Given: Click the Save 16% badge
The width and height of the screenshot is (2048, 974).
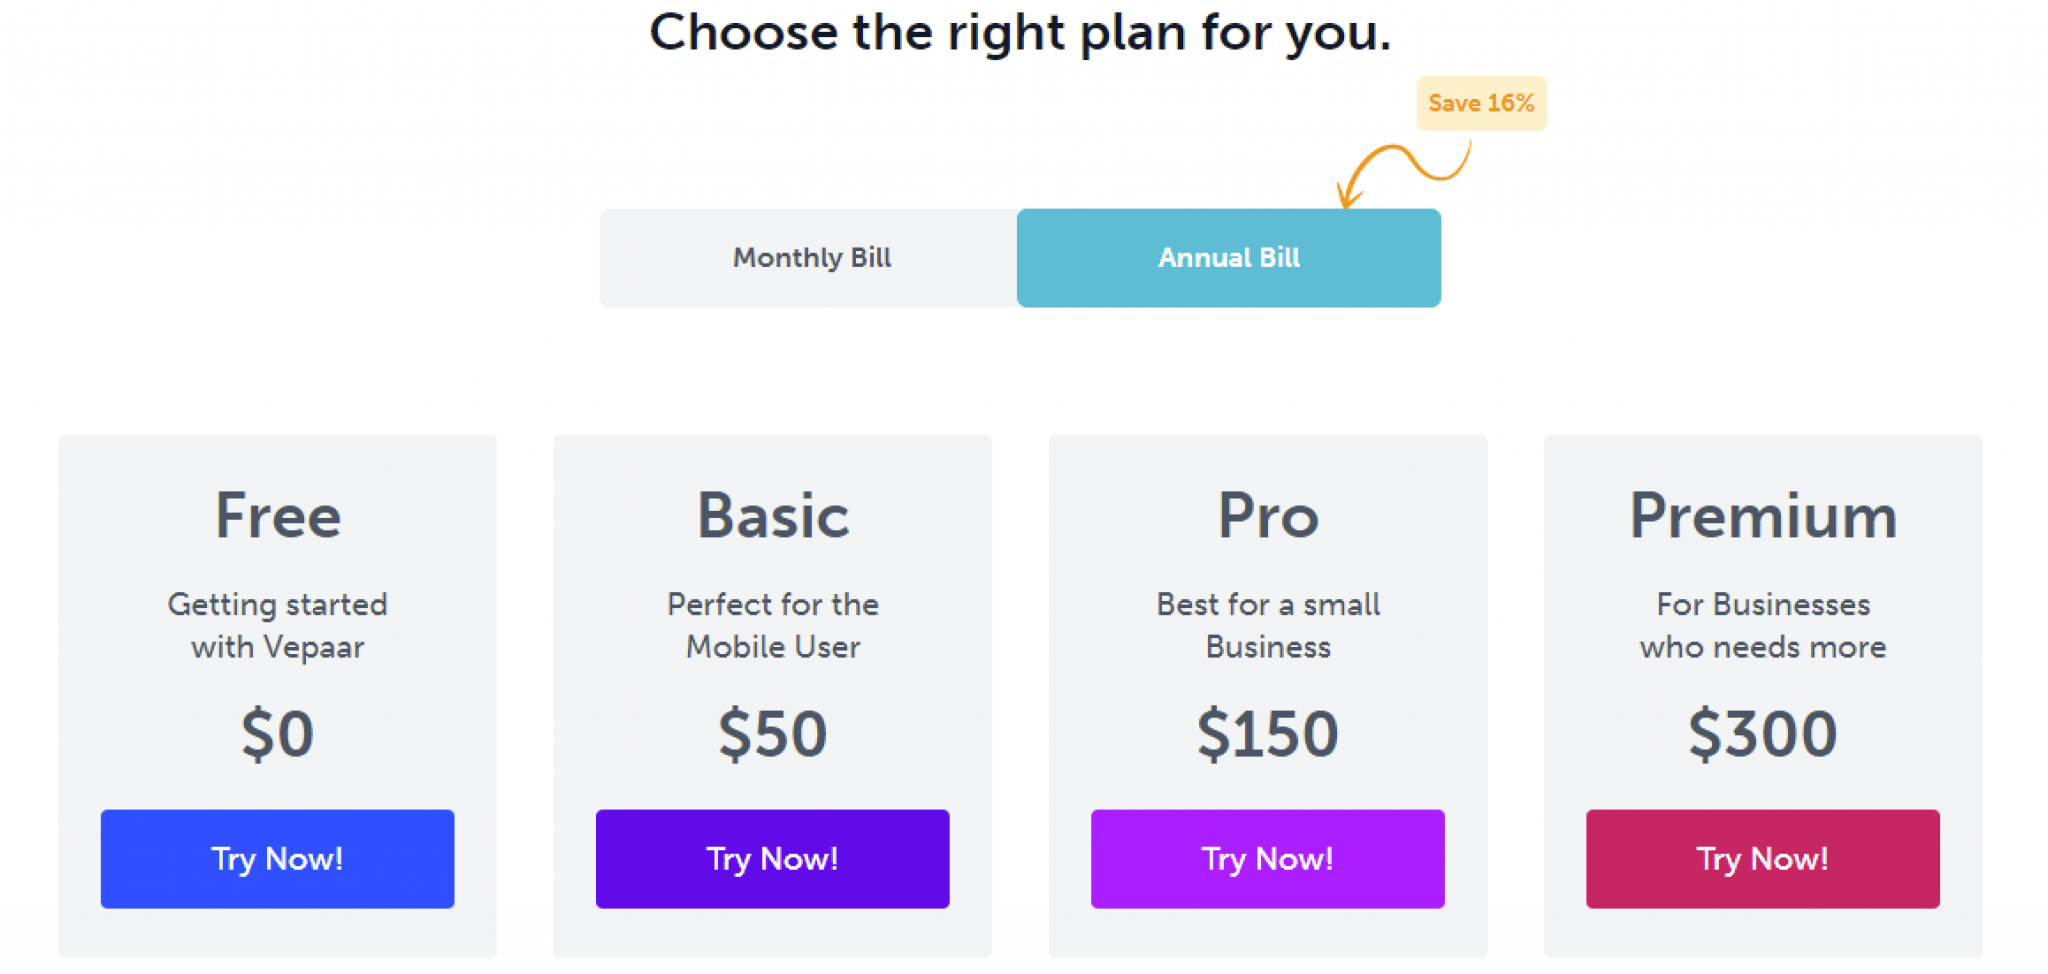Looking at the screenshot, I should coord(1481,103).
